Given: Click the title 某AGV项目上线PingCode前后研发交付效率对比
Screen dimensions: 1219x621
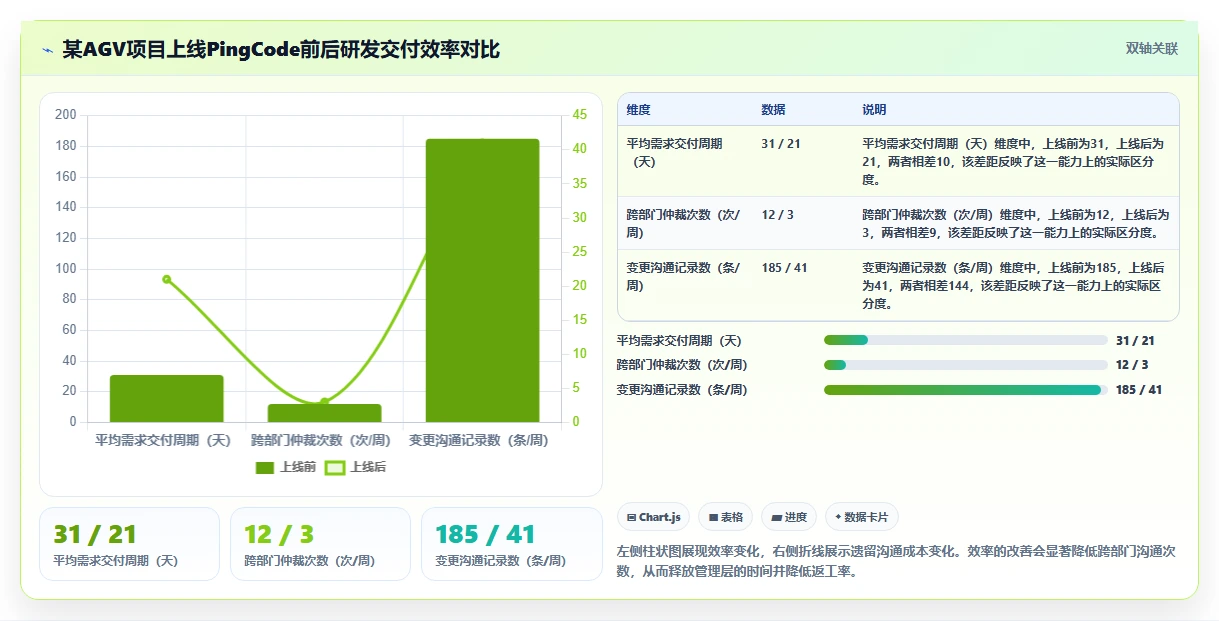Looking at the screenshot, I should [281, 50].
